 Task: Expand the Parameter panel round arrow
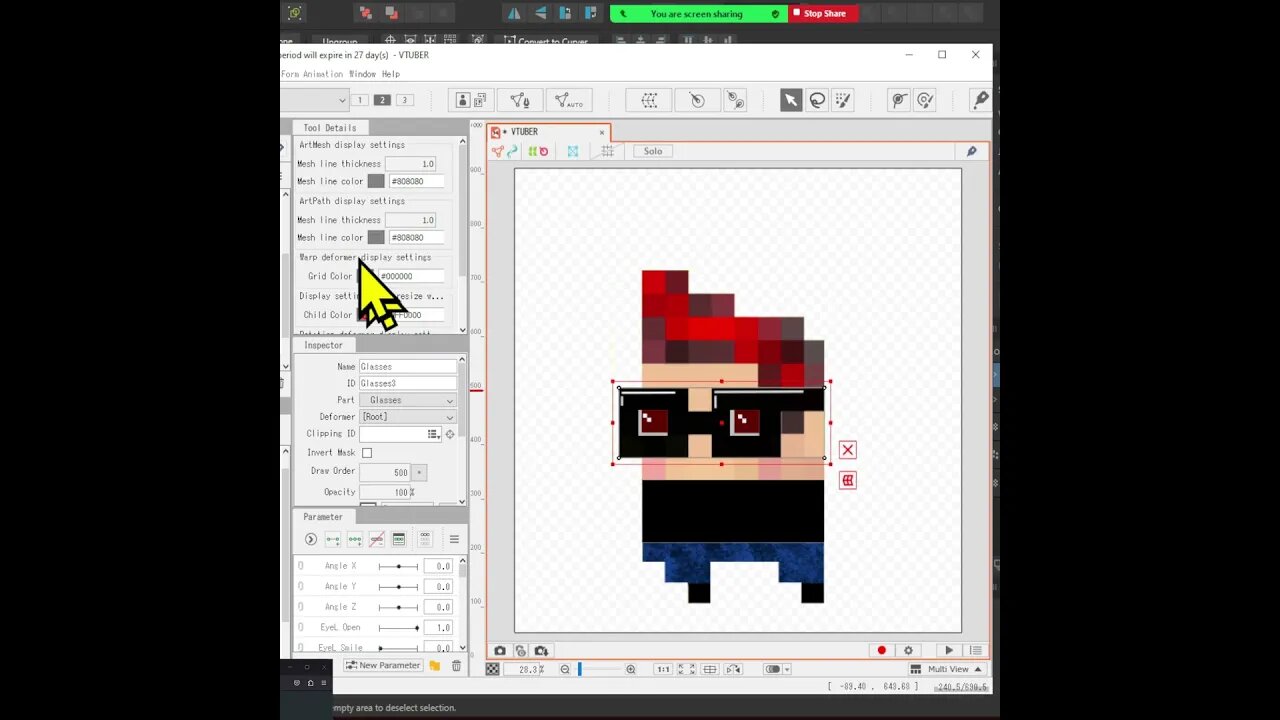pyautogui.click(x=311, y=539)
